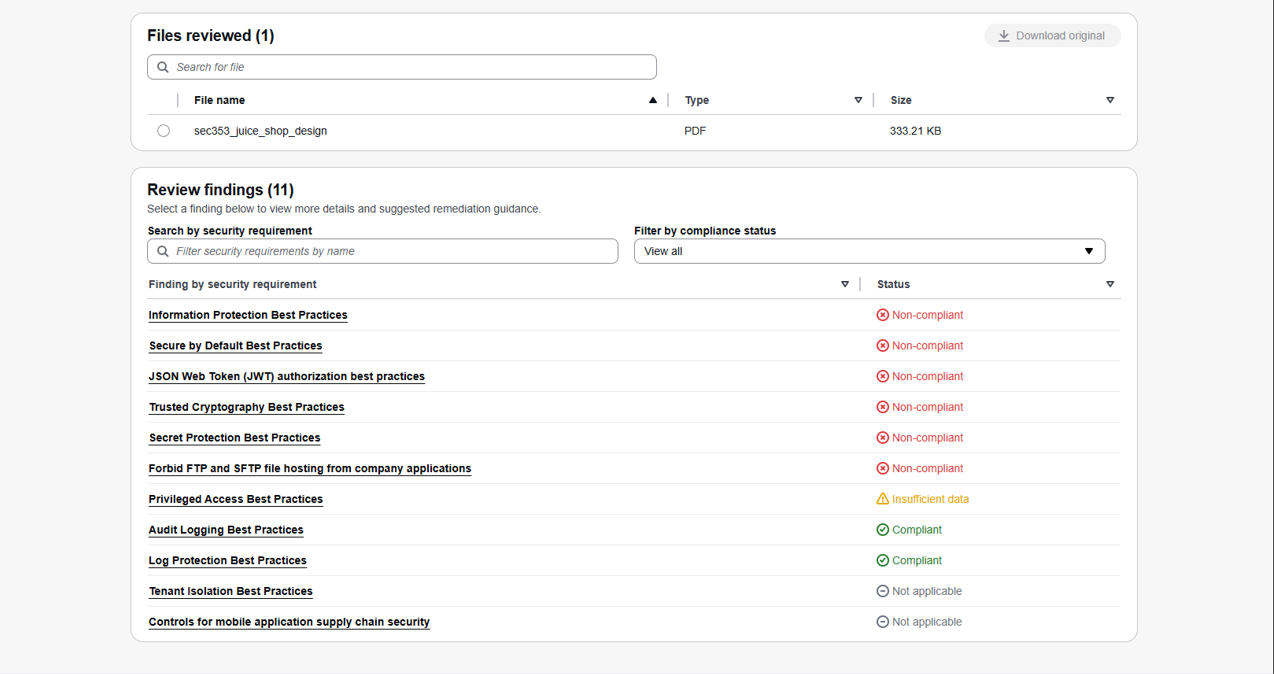Click the Not applicable icon for Tenant Isolation

point(882,591)
